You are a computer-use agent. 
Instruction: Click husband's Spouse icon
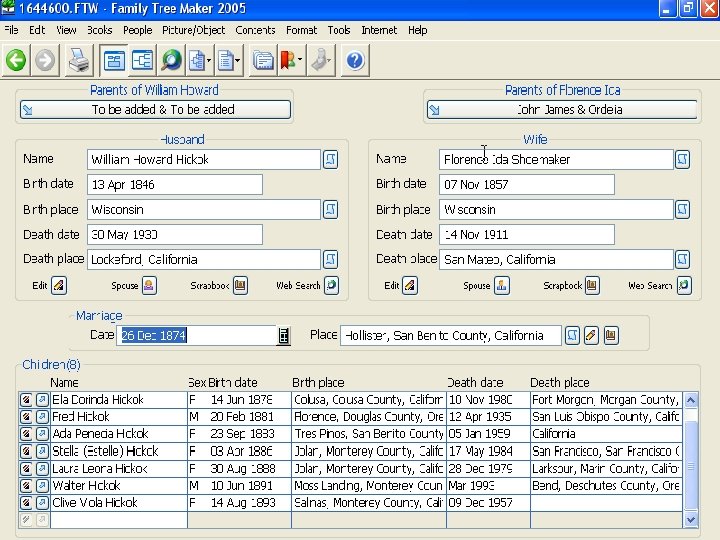(x=149, y=285)
